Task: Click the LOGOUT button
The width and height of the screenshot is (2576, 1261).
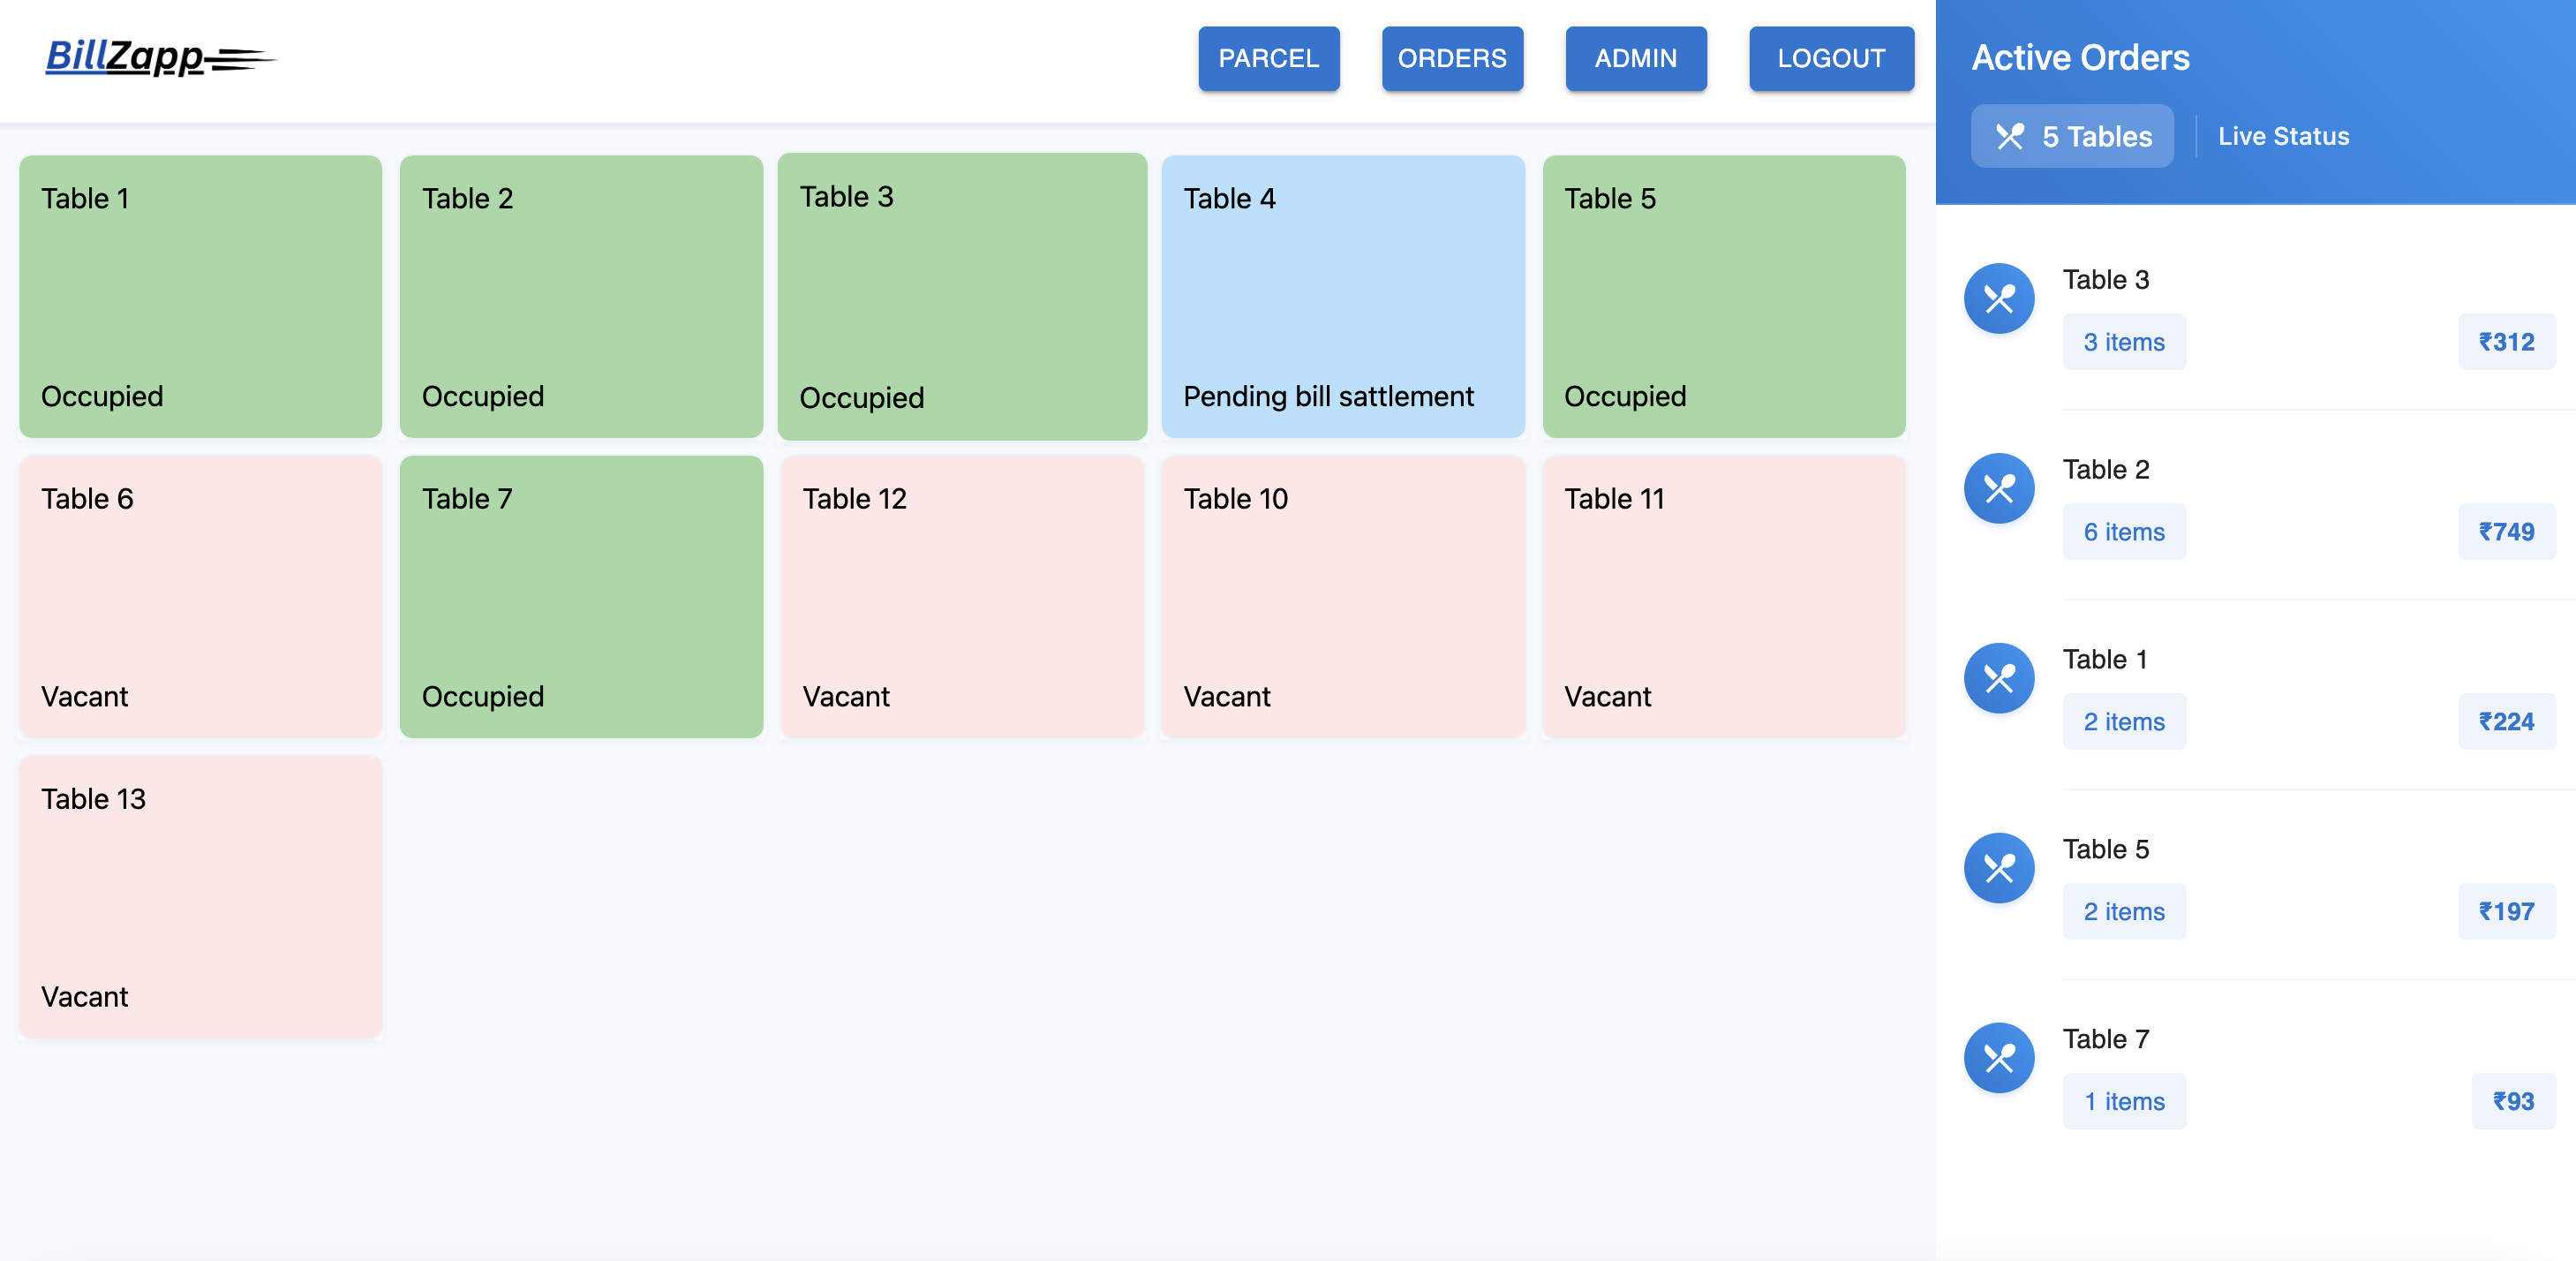Action: (x=1831, y=58)
